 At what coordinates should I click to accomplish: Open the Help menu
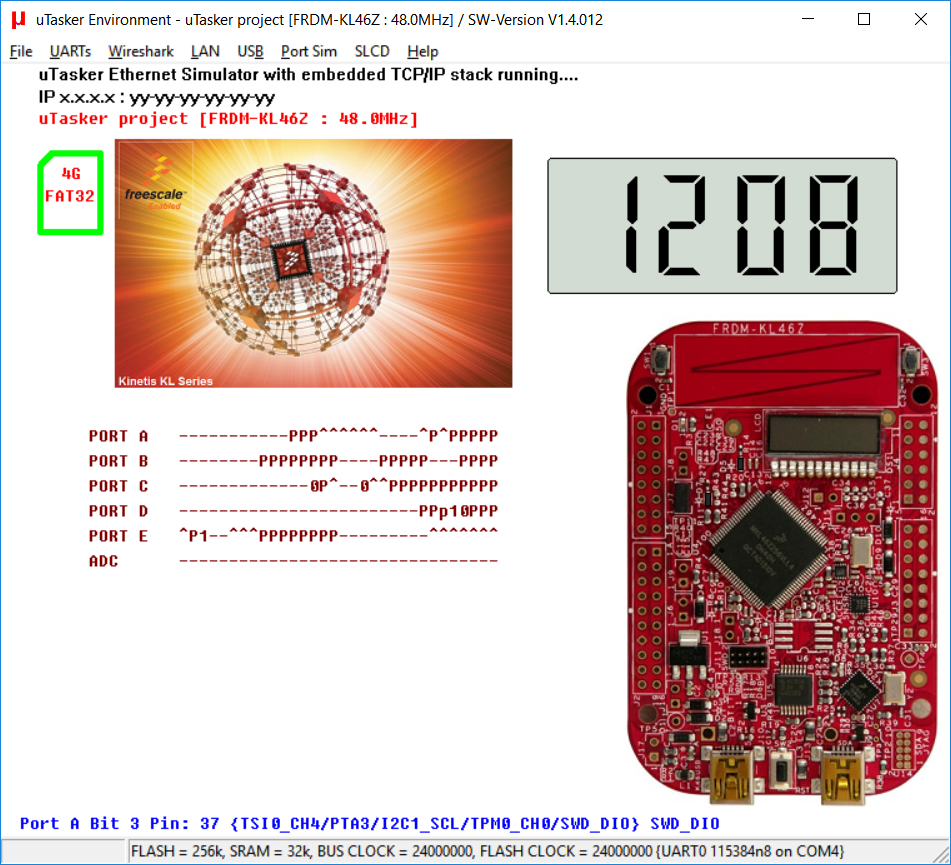pos(423,52)
